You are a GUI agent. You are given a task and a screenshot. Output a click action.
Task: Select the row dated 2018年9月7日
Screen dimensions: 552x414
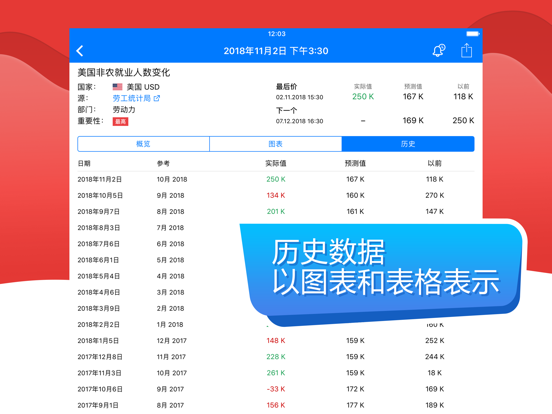(276, 212)
